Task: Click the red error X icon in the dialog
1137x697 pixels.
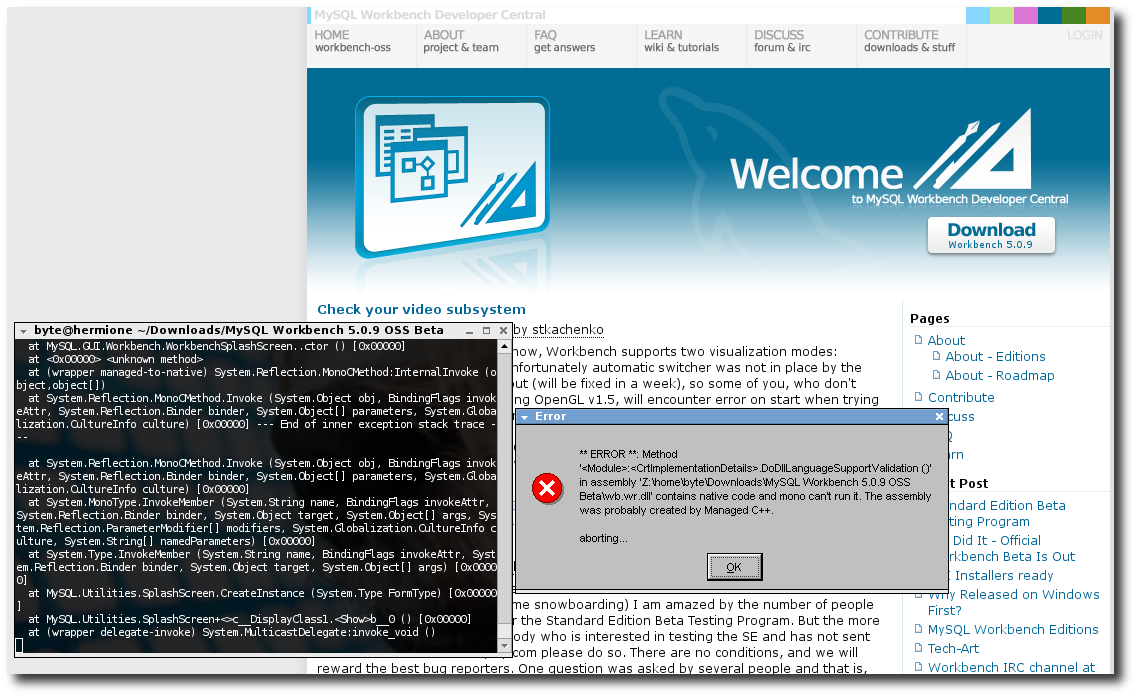Action: click(547, 489)
